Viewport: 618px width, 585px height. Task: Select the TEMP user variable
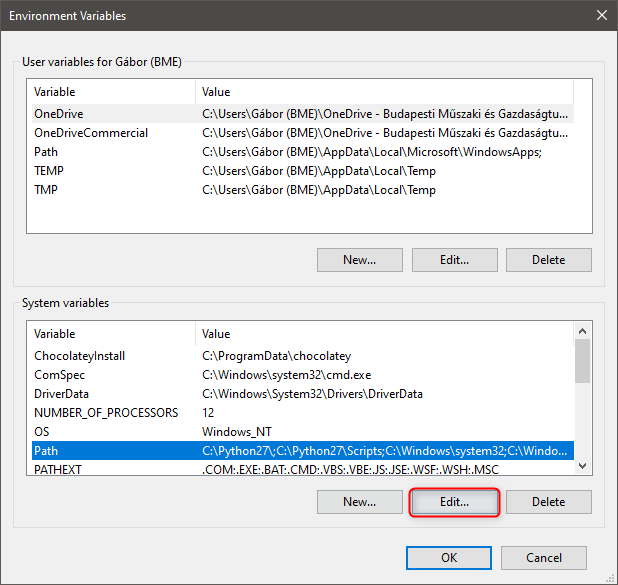click(x=50, y=171)
